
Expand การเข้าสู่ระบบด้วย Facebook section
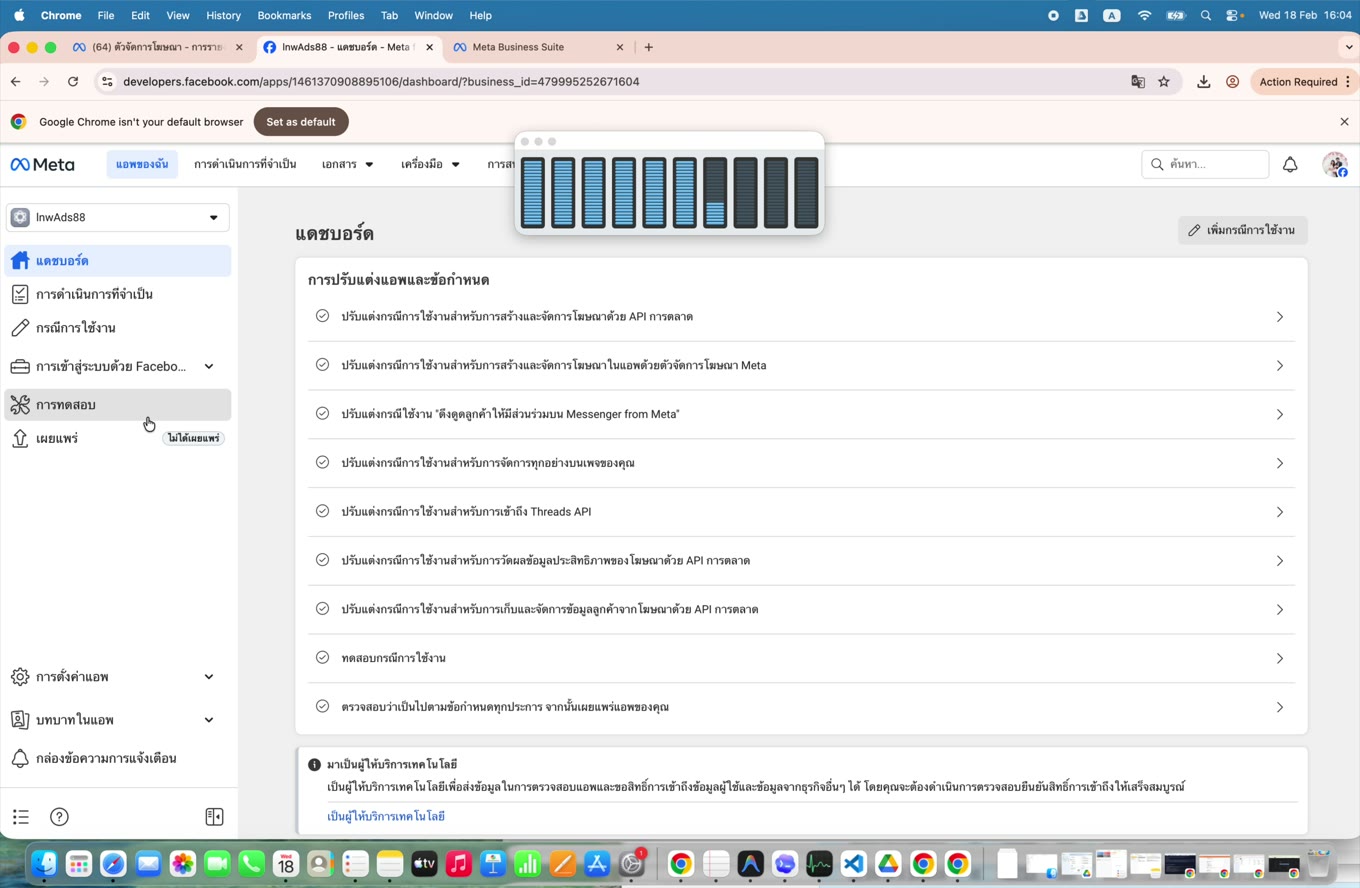tap(209, 367)
